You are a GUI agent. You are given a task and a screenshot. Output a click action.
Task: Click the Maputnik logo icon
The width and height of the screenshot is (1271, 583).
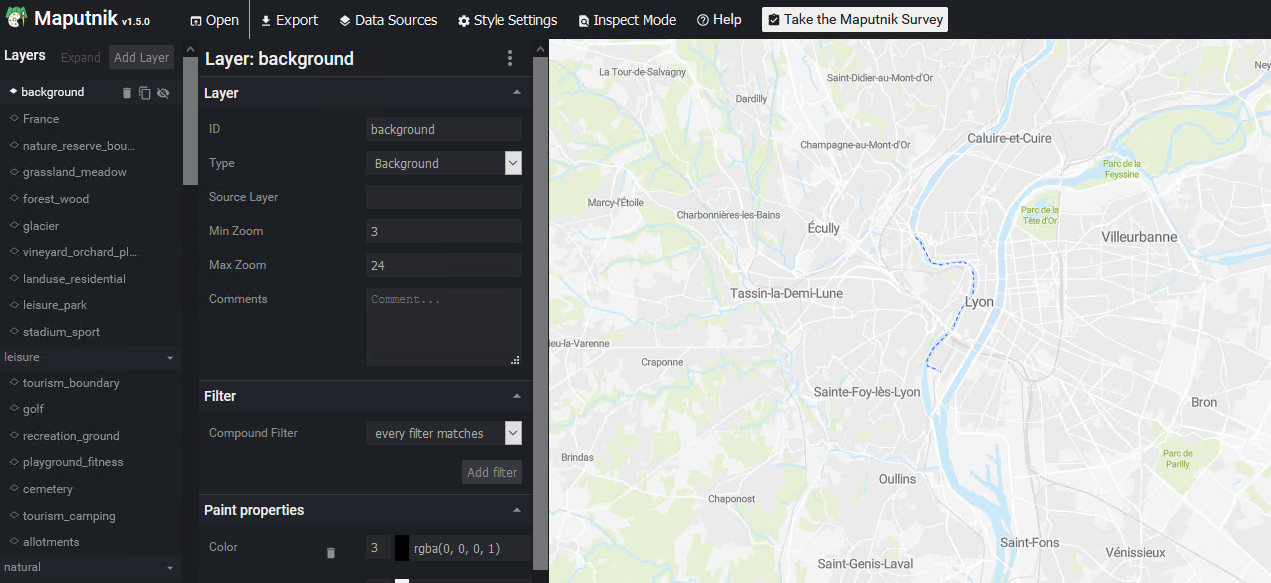pyautogui.click(x=16, y=19)
